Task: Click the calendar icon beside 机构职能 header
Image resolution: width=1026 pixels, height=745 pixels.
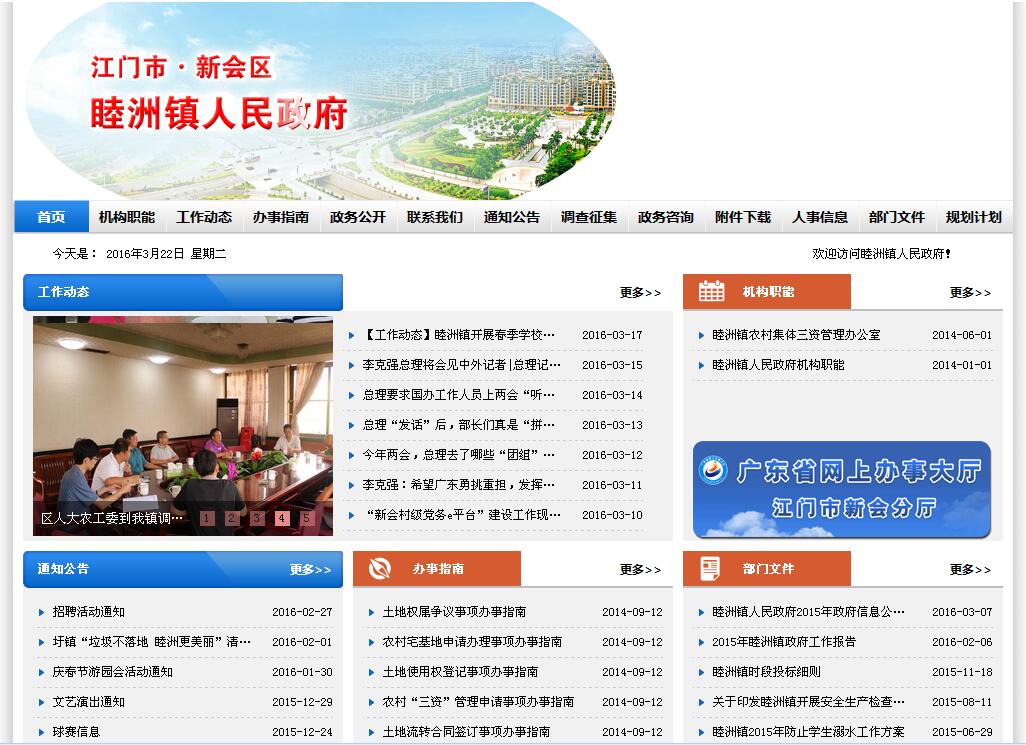Action: pos(711,291)
